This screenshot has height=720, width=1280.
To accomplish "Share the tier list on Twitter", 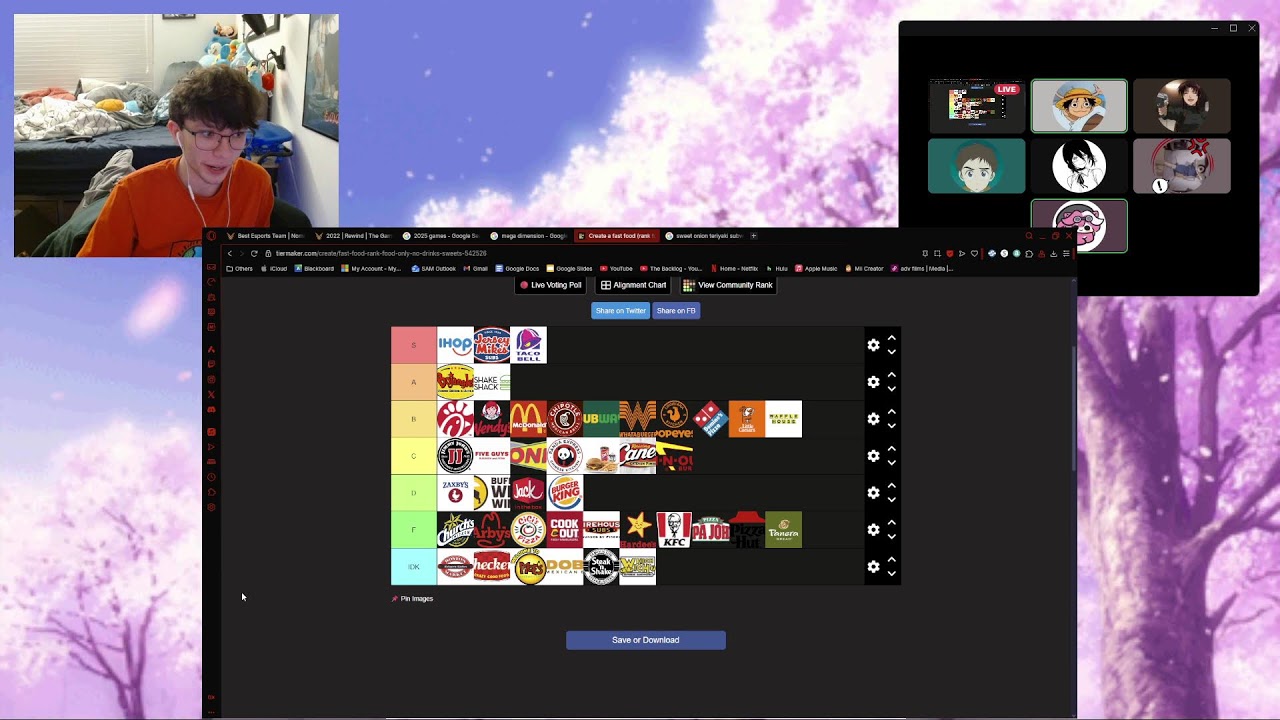I will [621, 311].
